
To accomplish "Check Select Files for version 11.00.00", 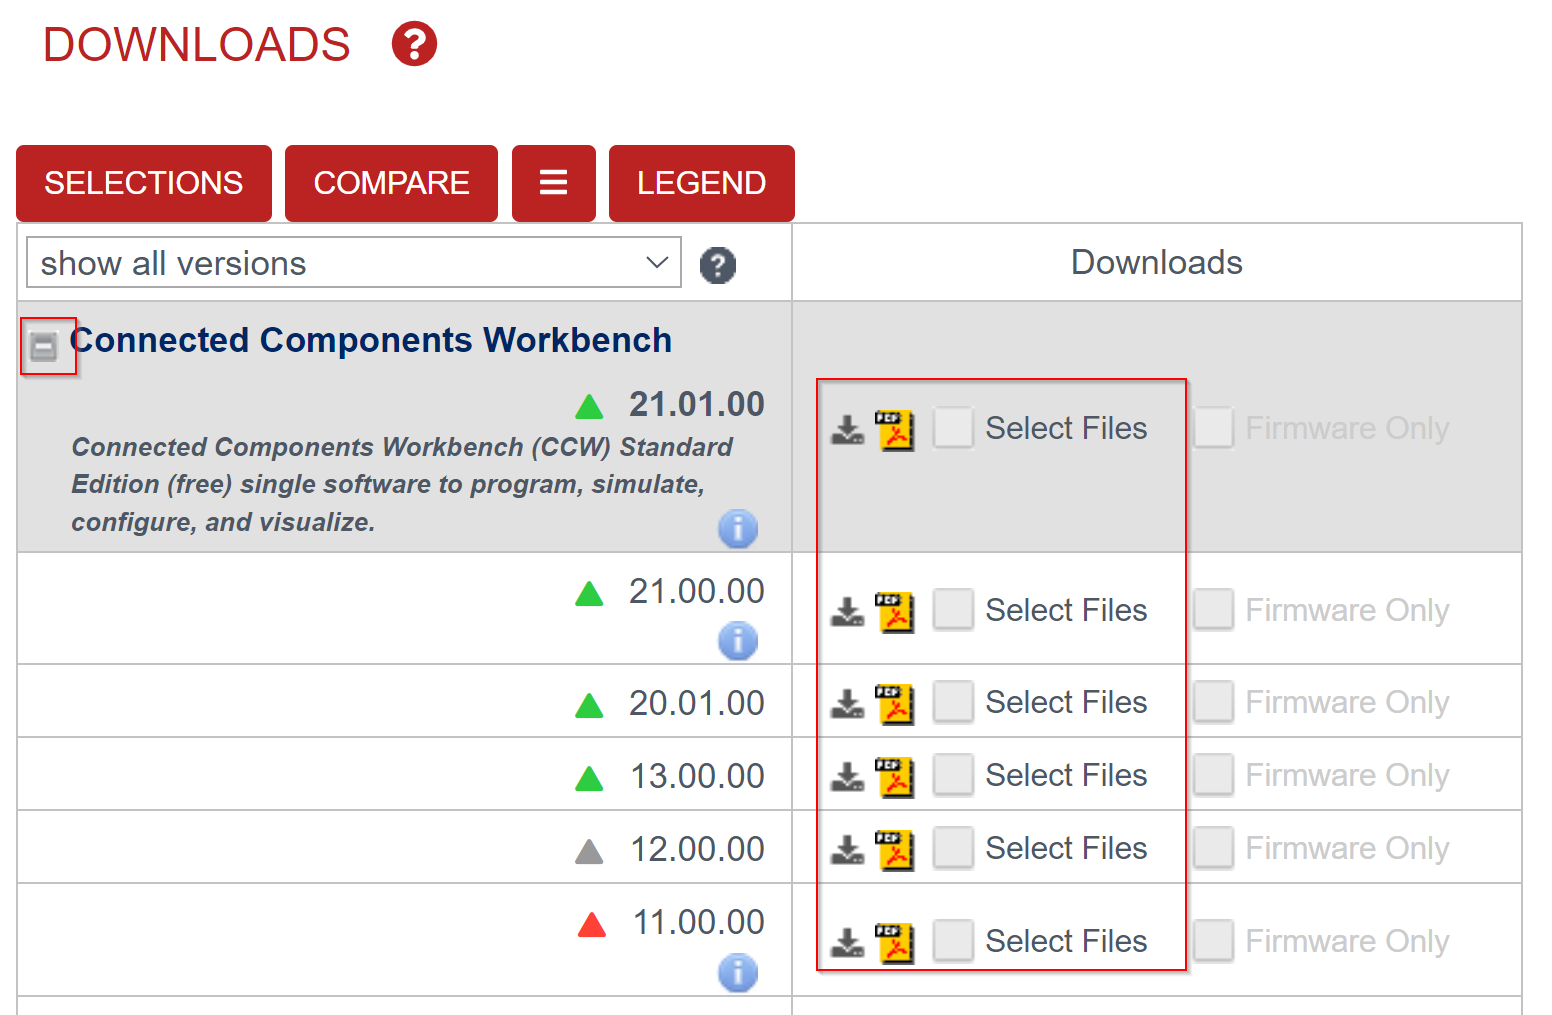I will (x=953, y=941).
